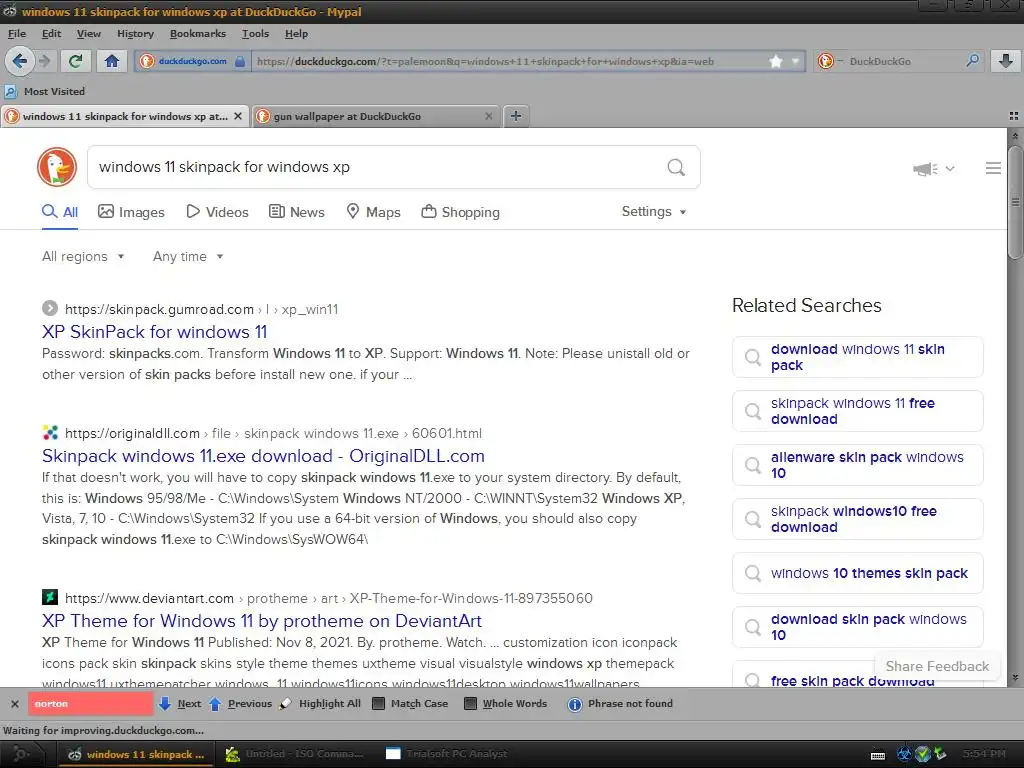The width and height of the screenshot is (1024, 768).
Task: Switch to the Images search tab
Action: pyautogui.click(x=131, y=212)
